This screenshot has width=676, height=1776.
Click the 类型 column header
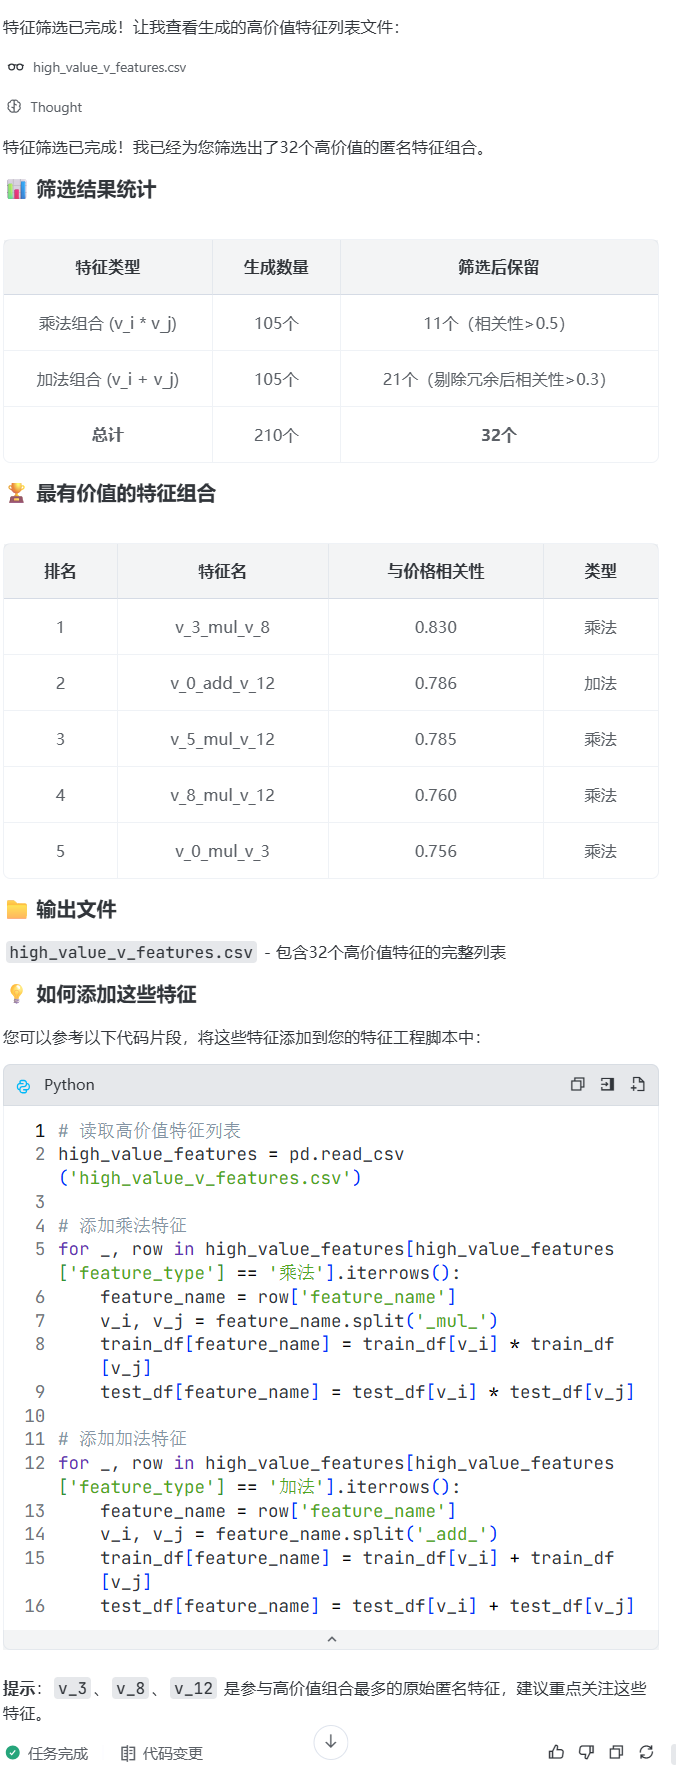pos(600,571)
